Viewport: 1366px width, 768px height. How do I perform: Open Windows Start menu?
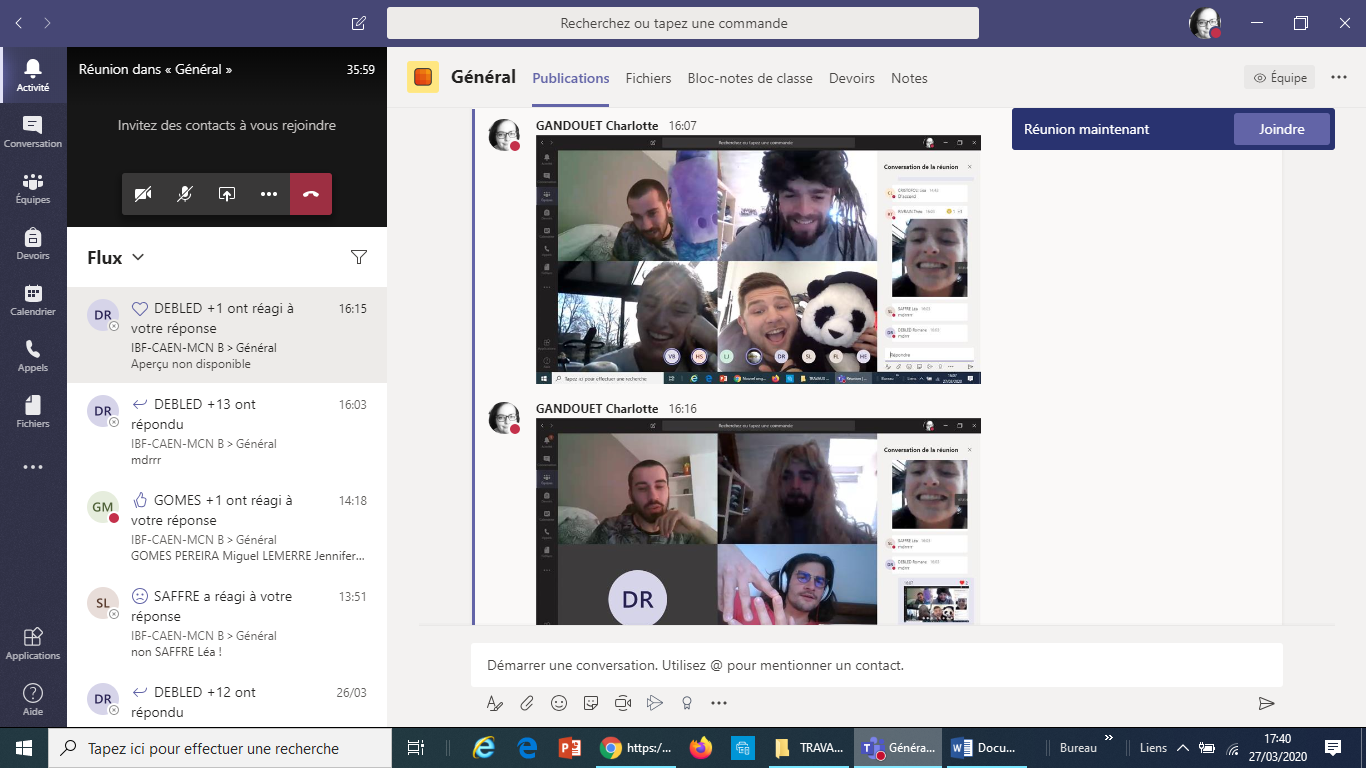[x=24, y=747]
